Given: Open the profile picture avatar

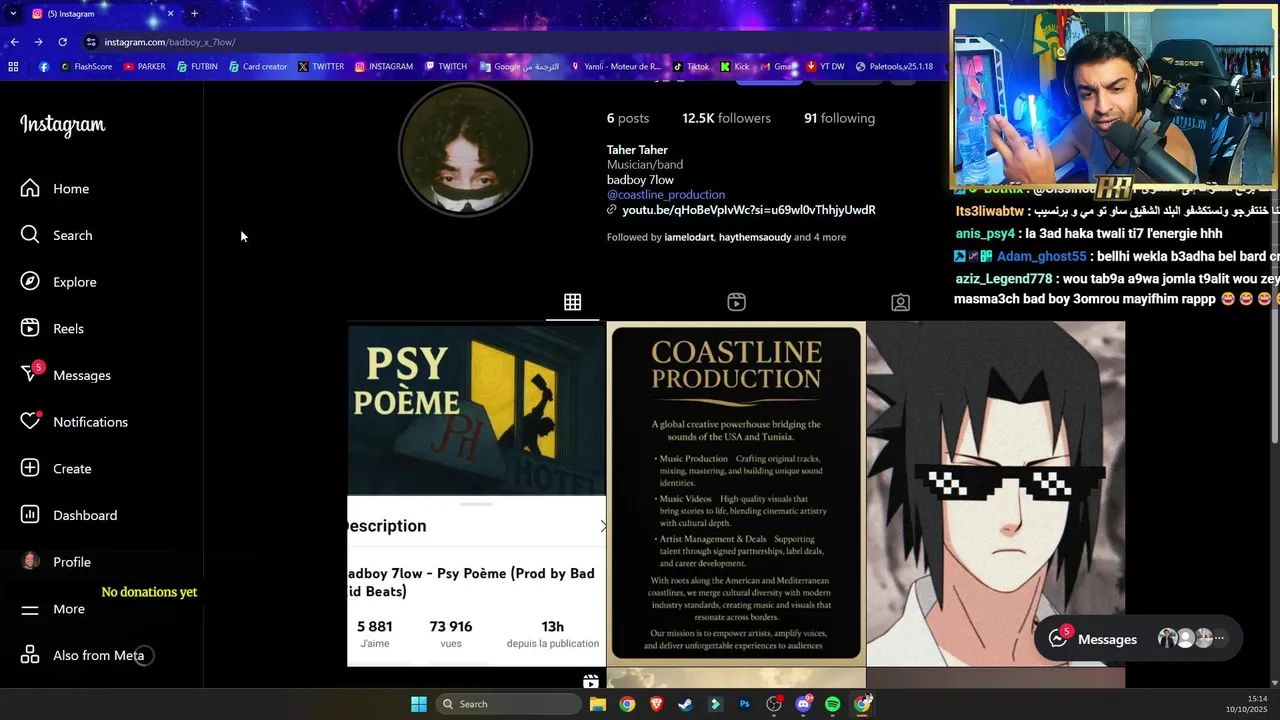Looking at the screenshot, I should pyautogui.click(x=465, y=150).
